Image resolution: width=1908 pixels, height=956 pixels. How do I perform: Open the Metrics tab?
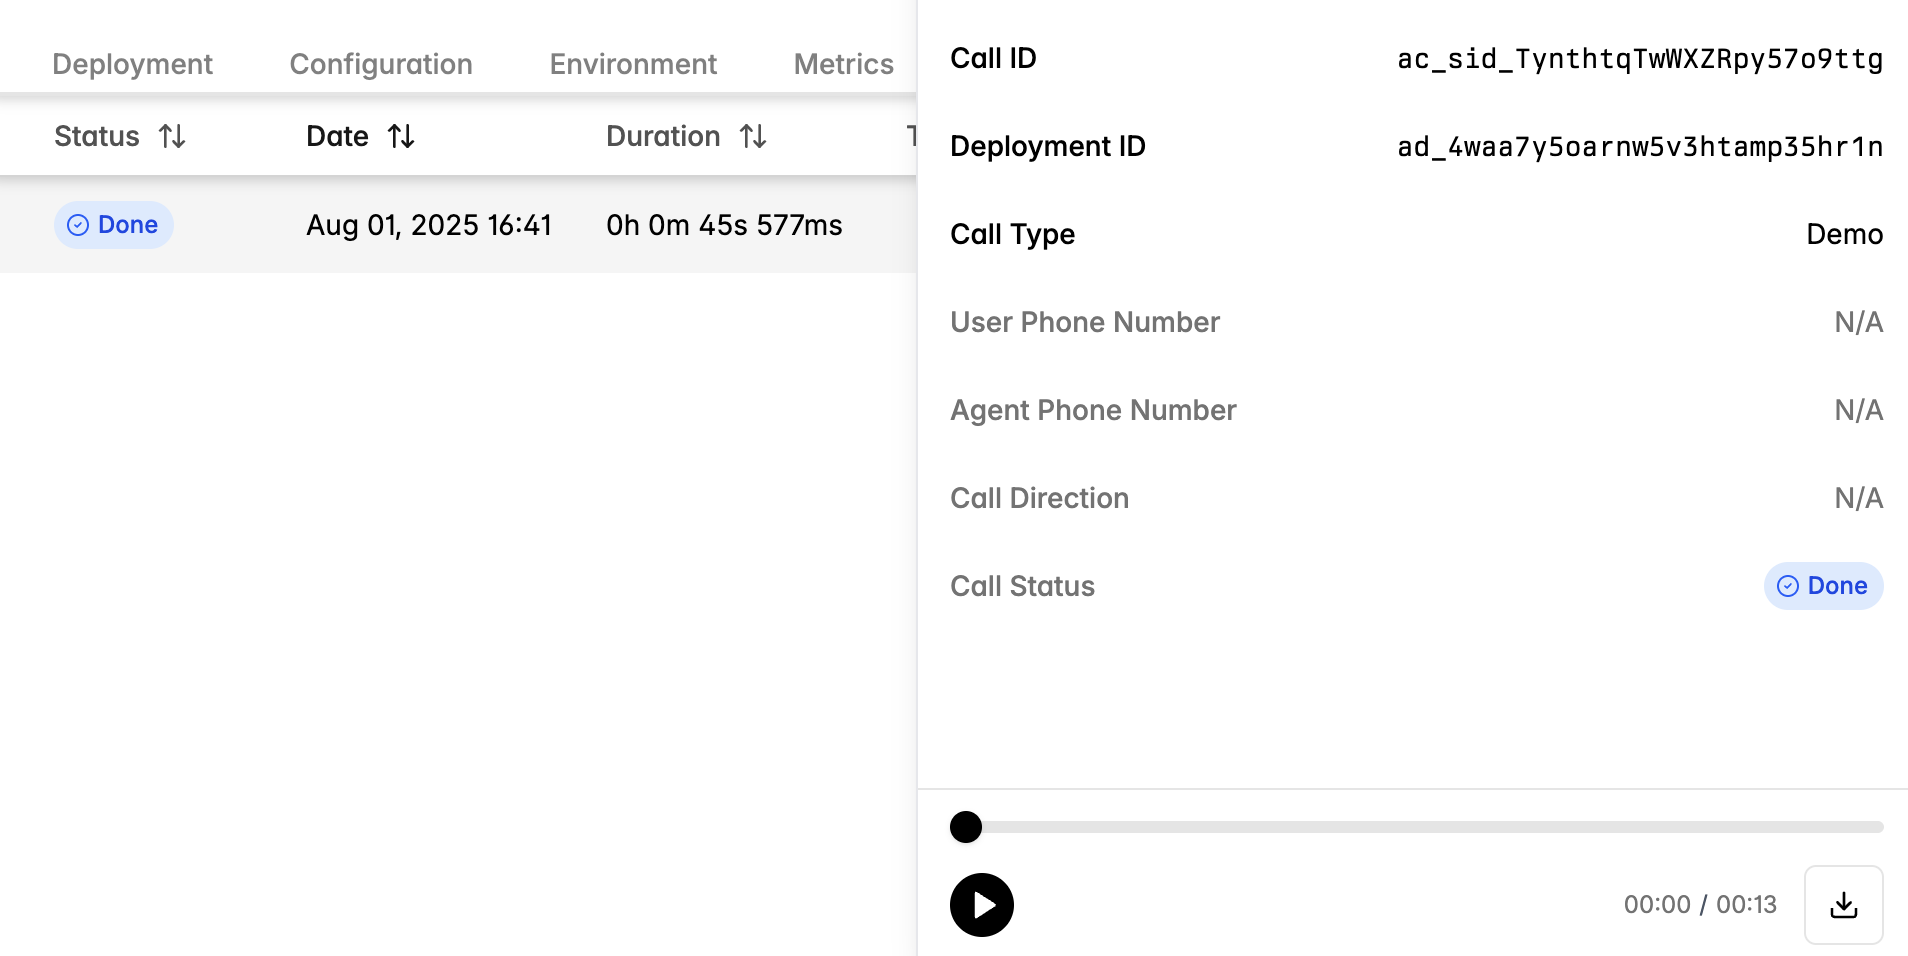[x=843, y=63]
